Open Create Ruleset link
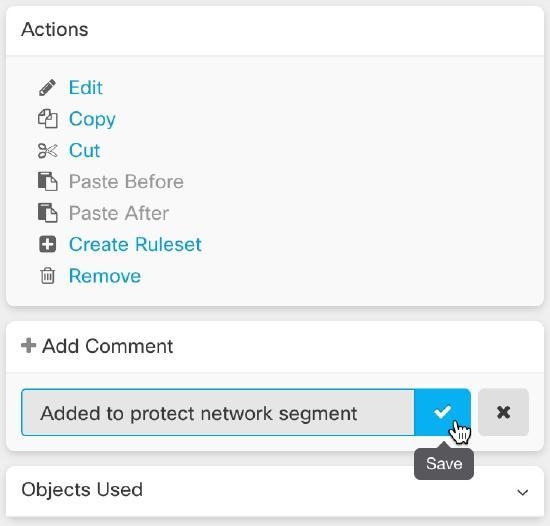The width and height of the screenshot is (550, 526). click(135, 244)
